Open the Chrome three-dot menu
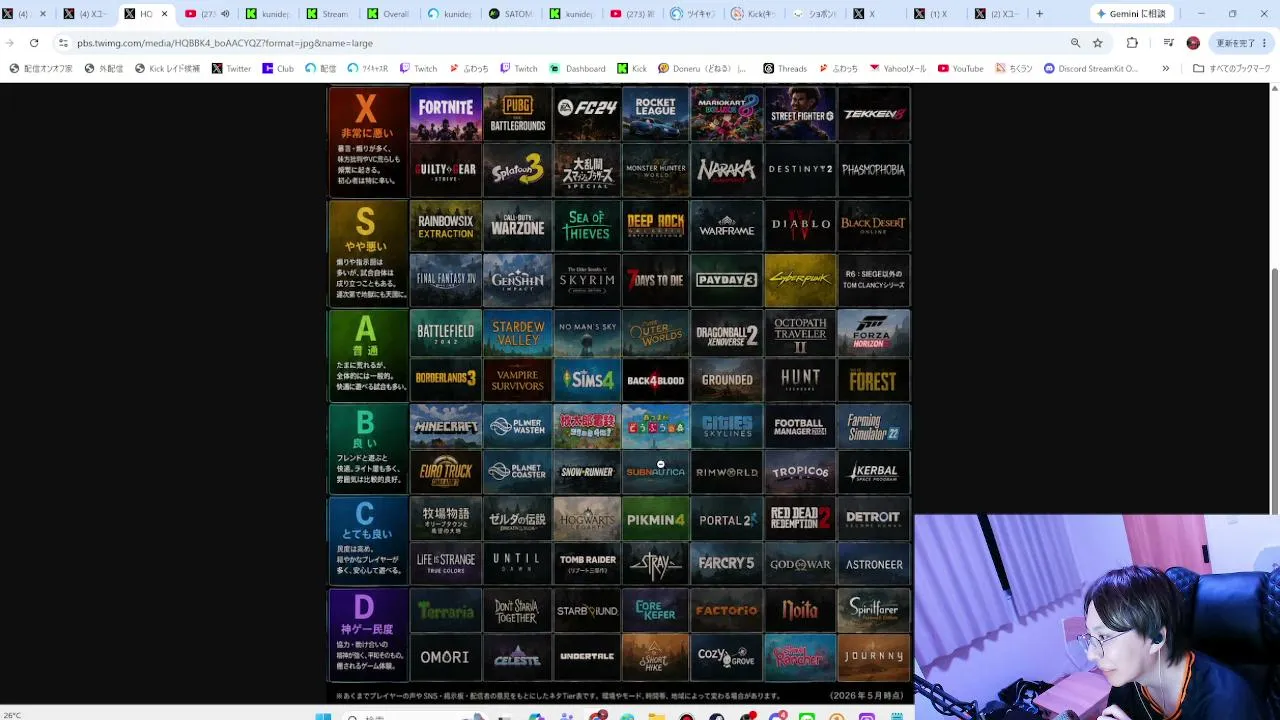This screenshot has width=1280, height=720. [x=1265, y=43]
